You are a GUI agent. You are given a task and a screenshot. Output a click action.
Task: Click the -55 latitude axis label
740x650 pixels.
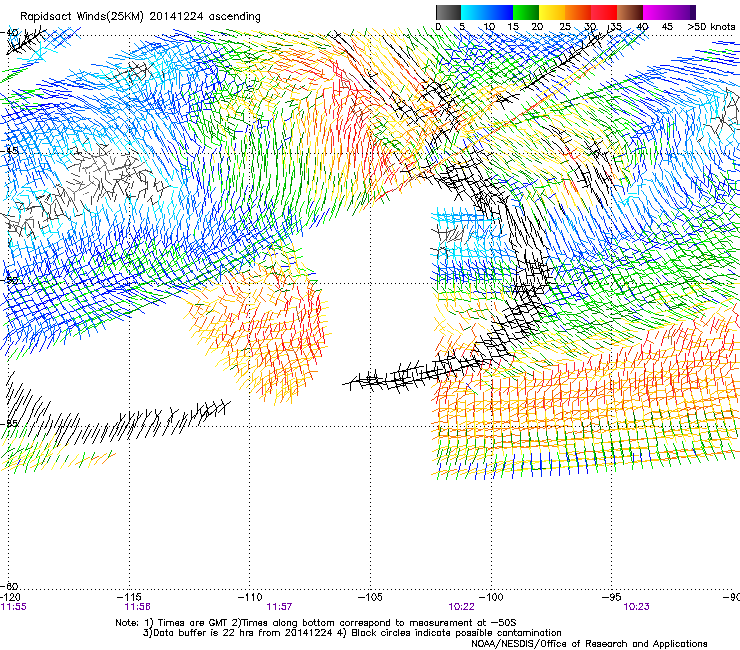click(9, 423)
